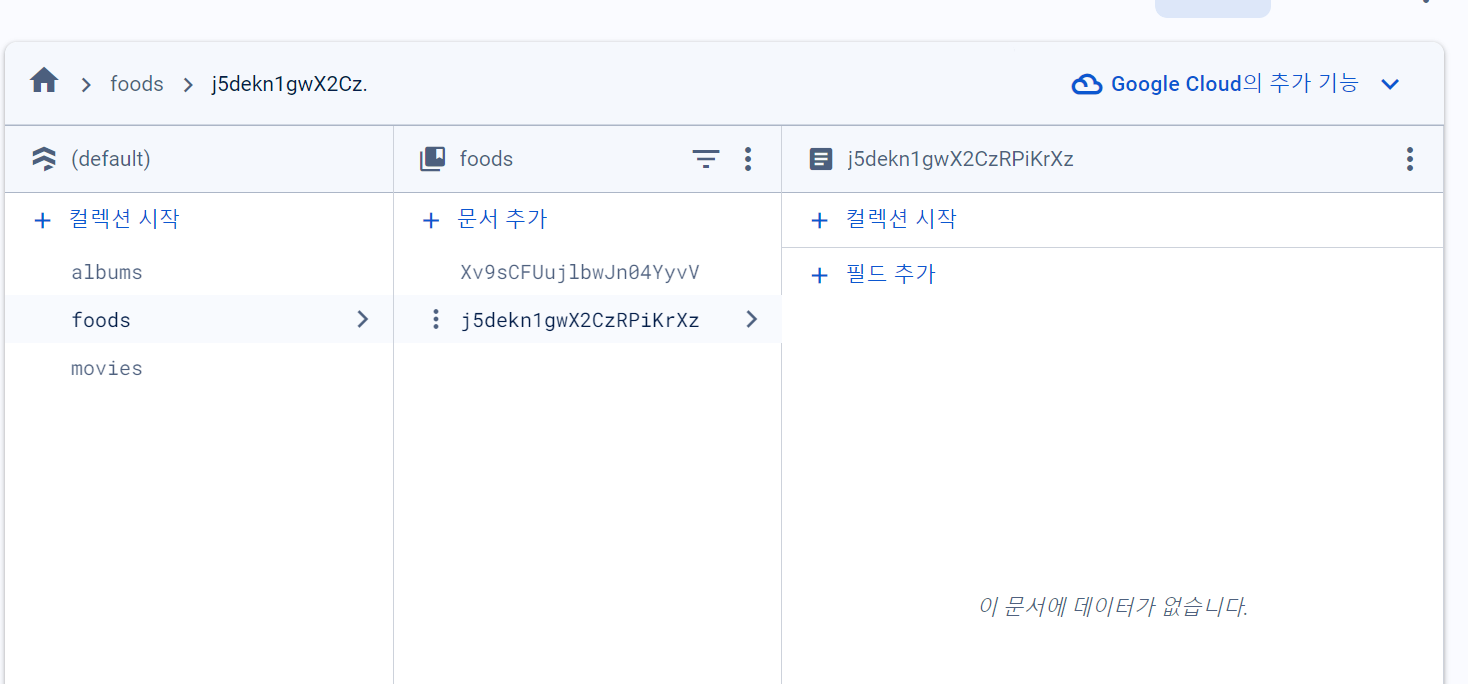Click the plus icon beside 문서 추가
The height and width of the screenshot is (684, 1468).
(x=431, y=220)
